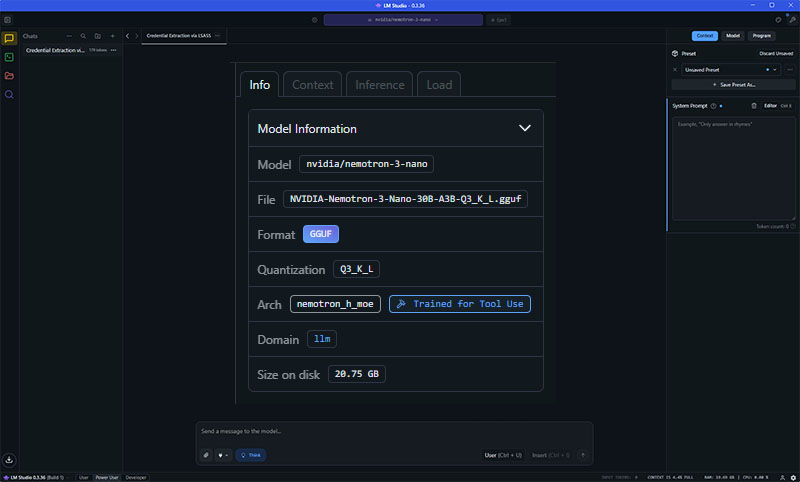Open options menu for Credential Extraction chat
The height and width of the screenshot is (482, 800).
[x=113, y=50]
